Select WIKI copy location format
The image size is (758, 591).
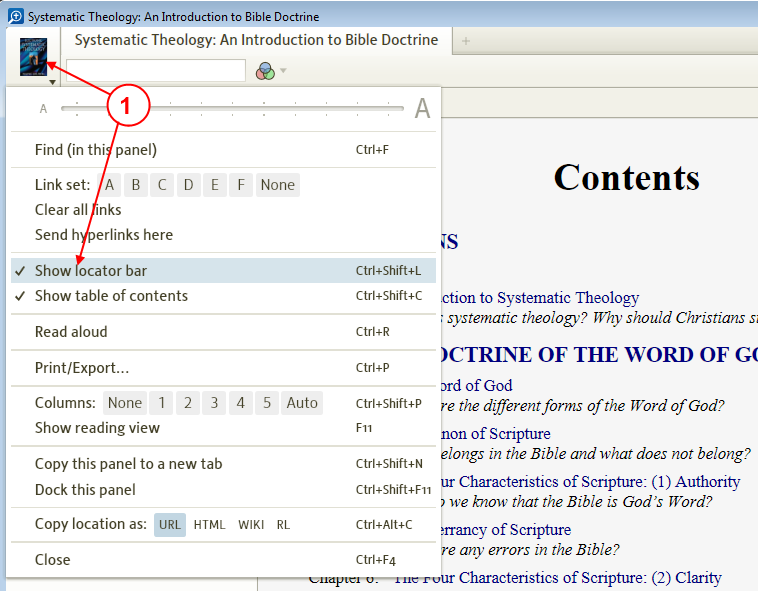pos(251,525)
